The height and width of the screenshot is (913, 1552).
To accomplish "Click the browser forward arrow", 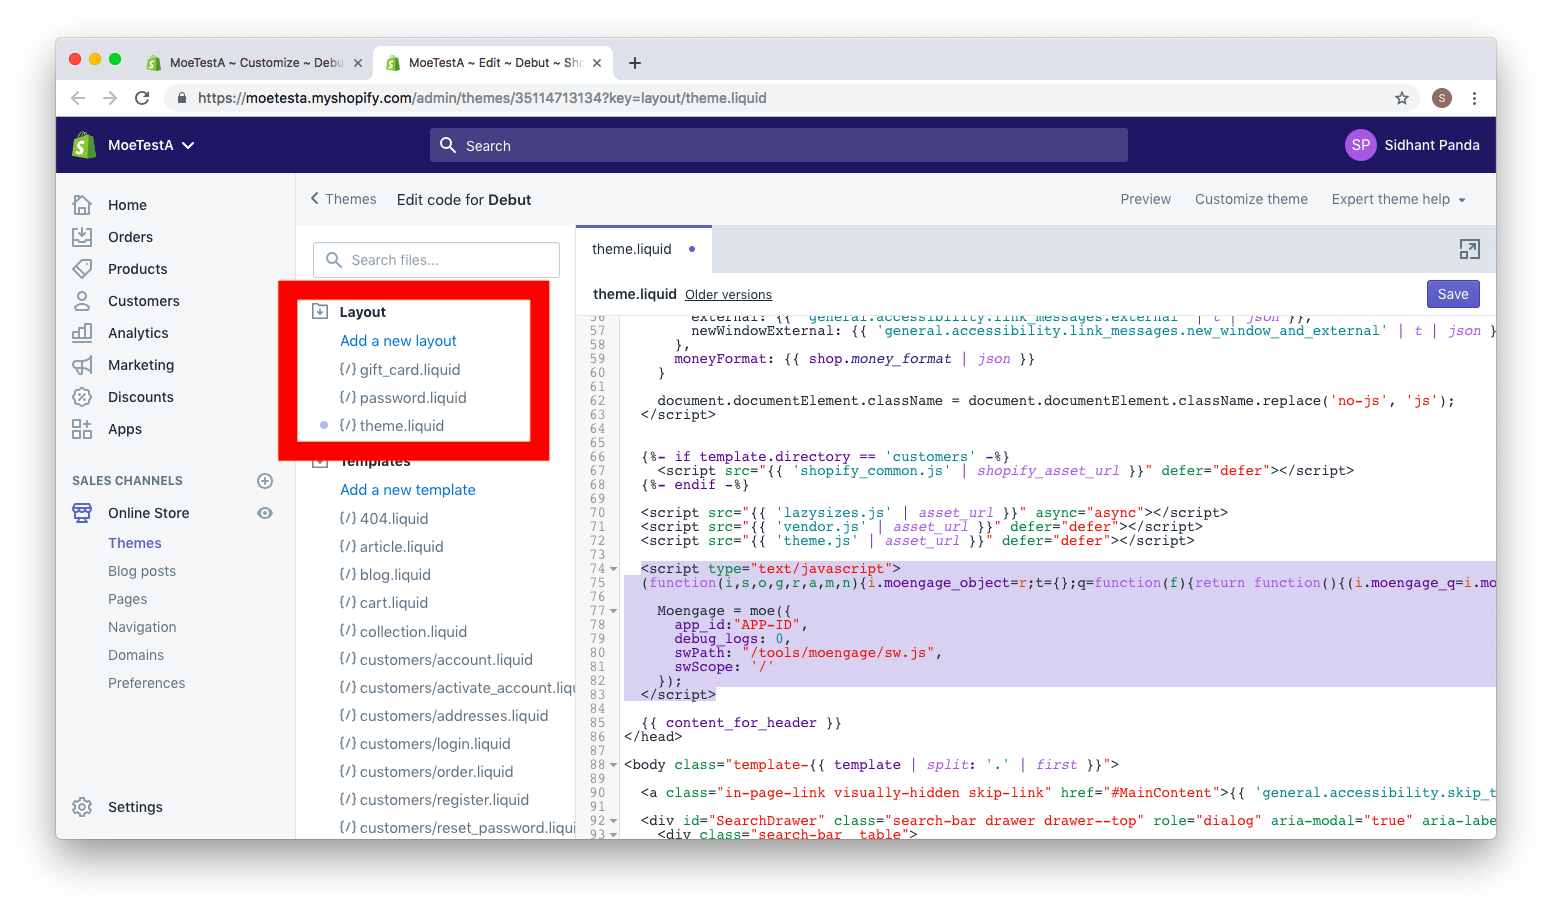I will (110, 98).
